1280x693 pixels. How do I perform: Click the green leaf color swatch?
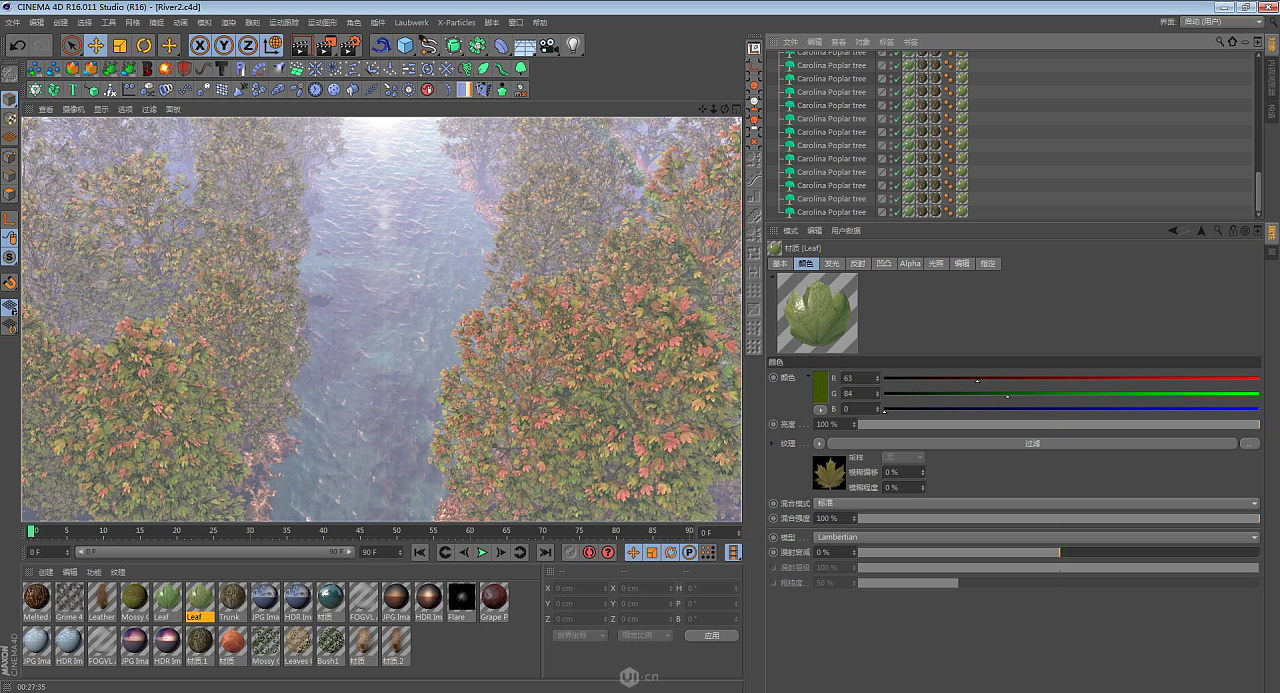click(820, 386)
